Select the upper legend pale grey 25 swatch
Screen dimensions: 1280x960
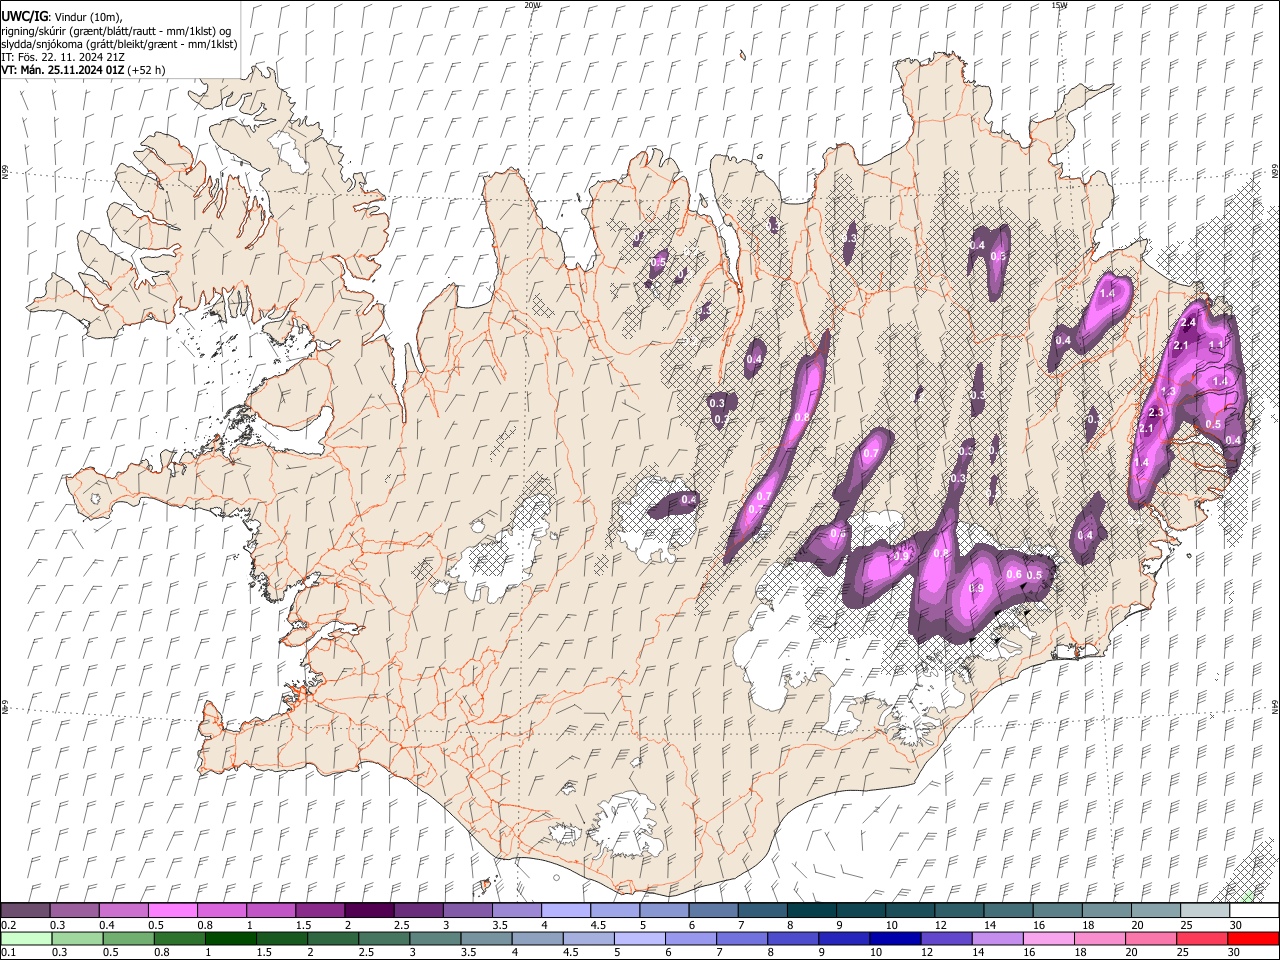click(x=1204, y=910)
